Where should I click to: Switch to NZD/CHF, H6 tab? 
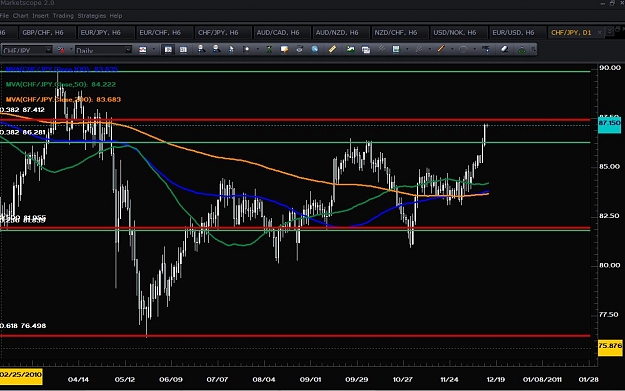click(399, 33)
